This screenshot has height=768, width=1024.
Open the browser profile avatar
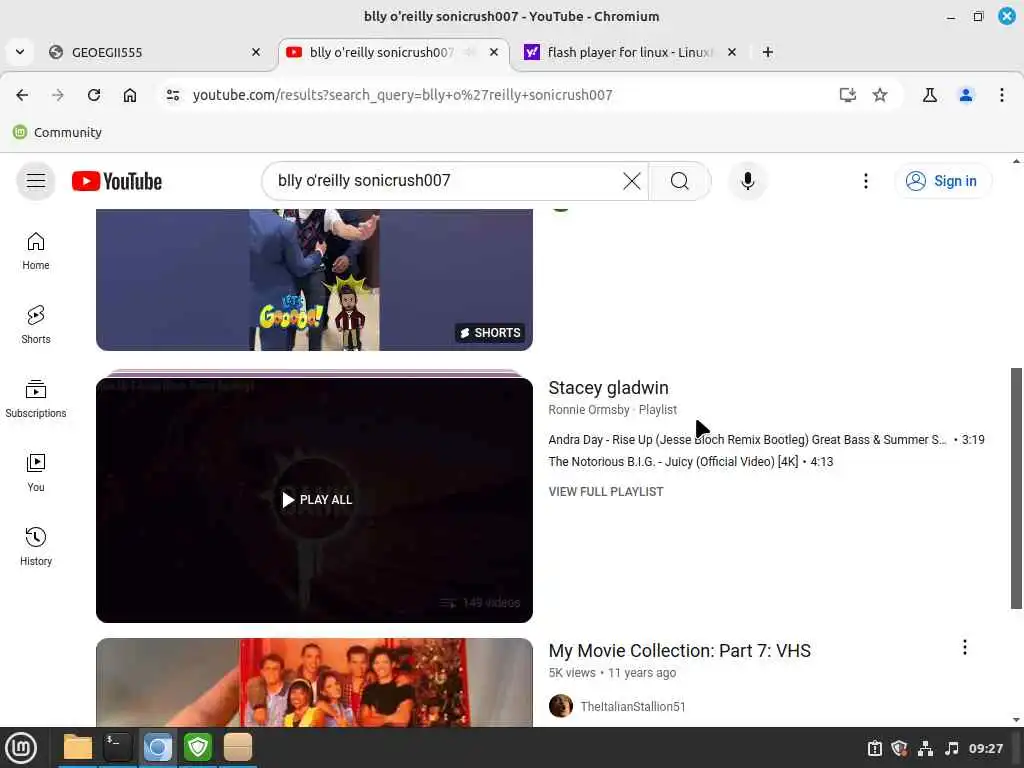click(966, 95)
